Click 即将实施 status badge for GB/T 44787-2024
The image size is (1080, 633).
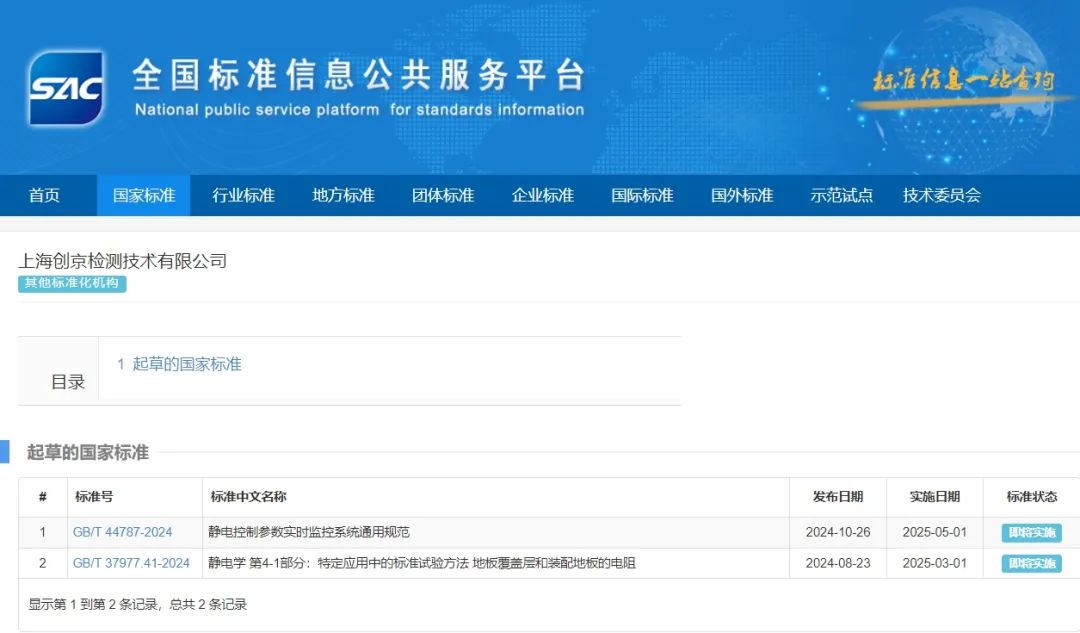pyautogui.click(x=1031, y=533)
